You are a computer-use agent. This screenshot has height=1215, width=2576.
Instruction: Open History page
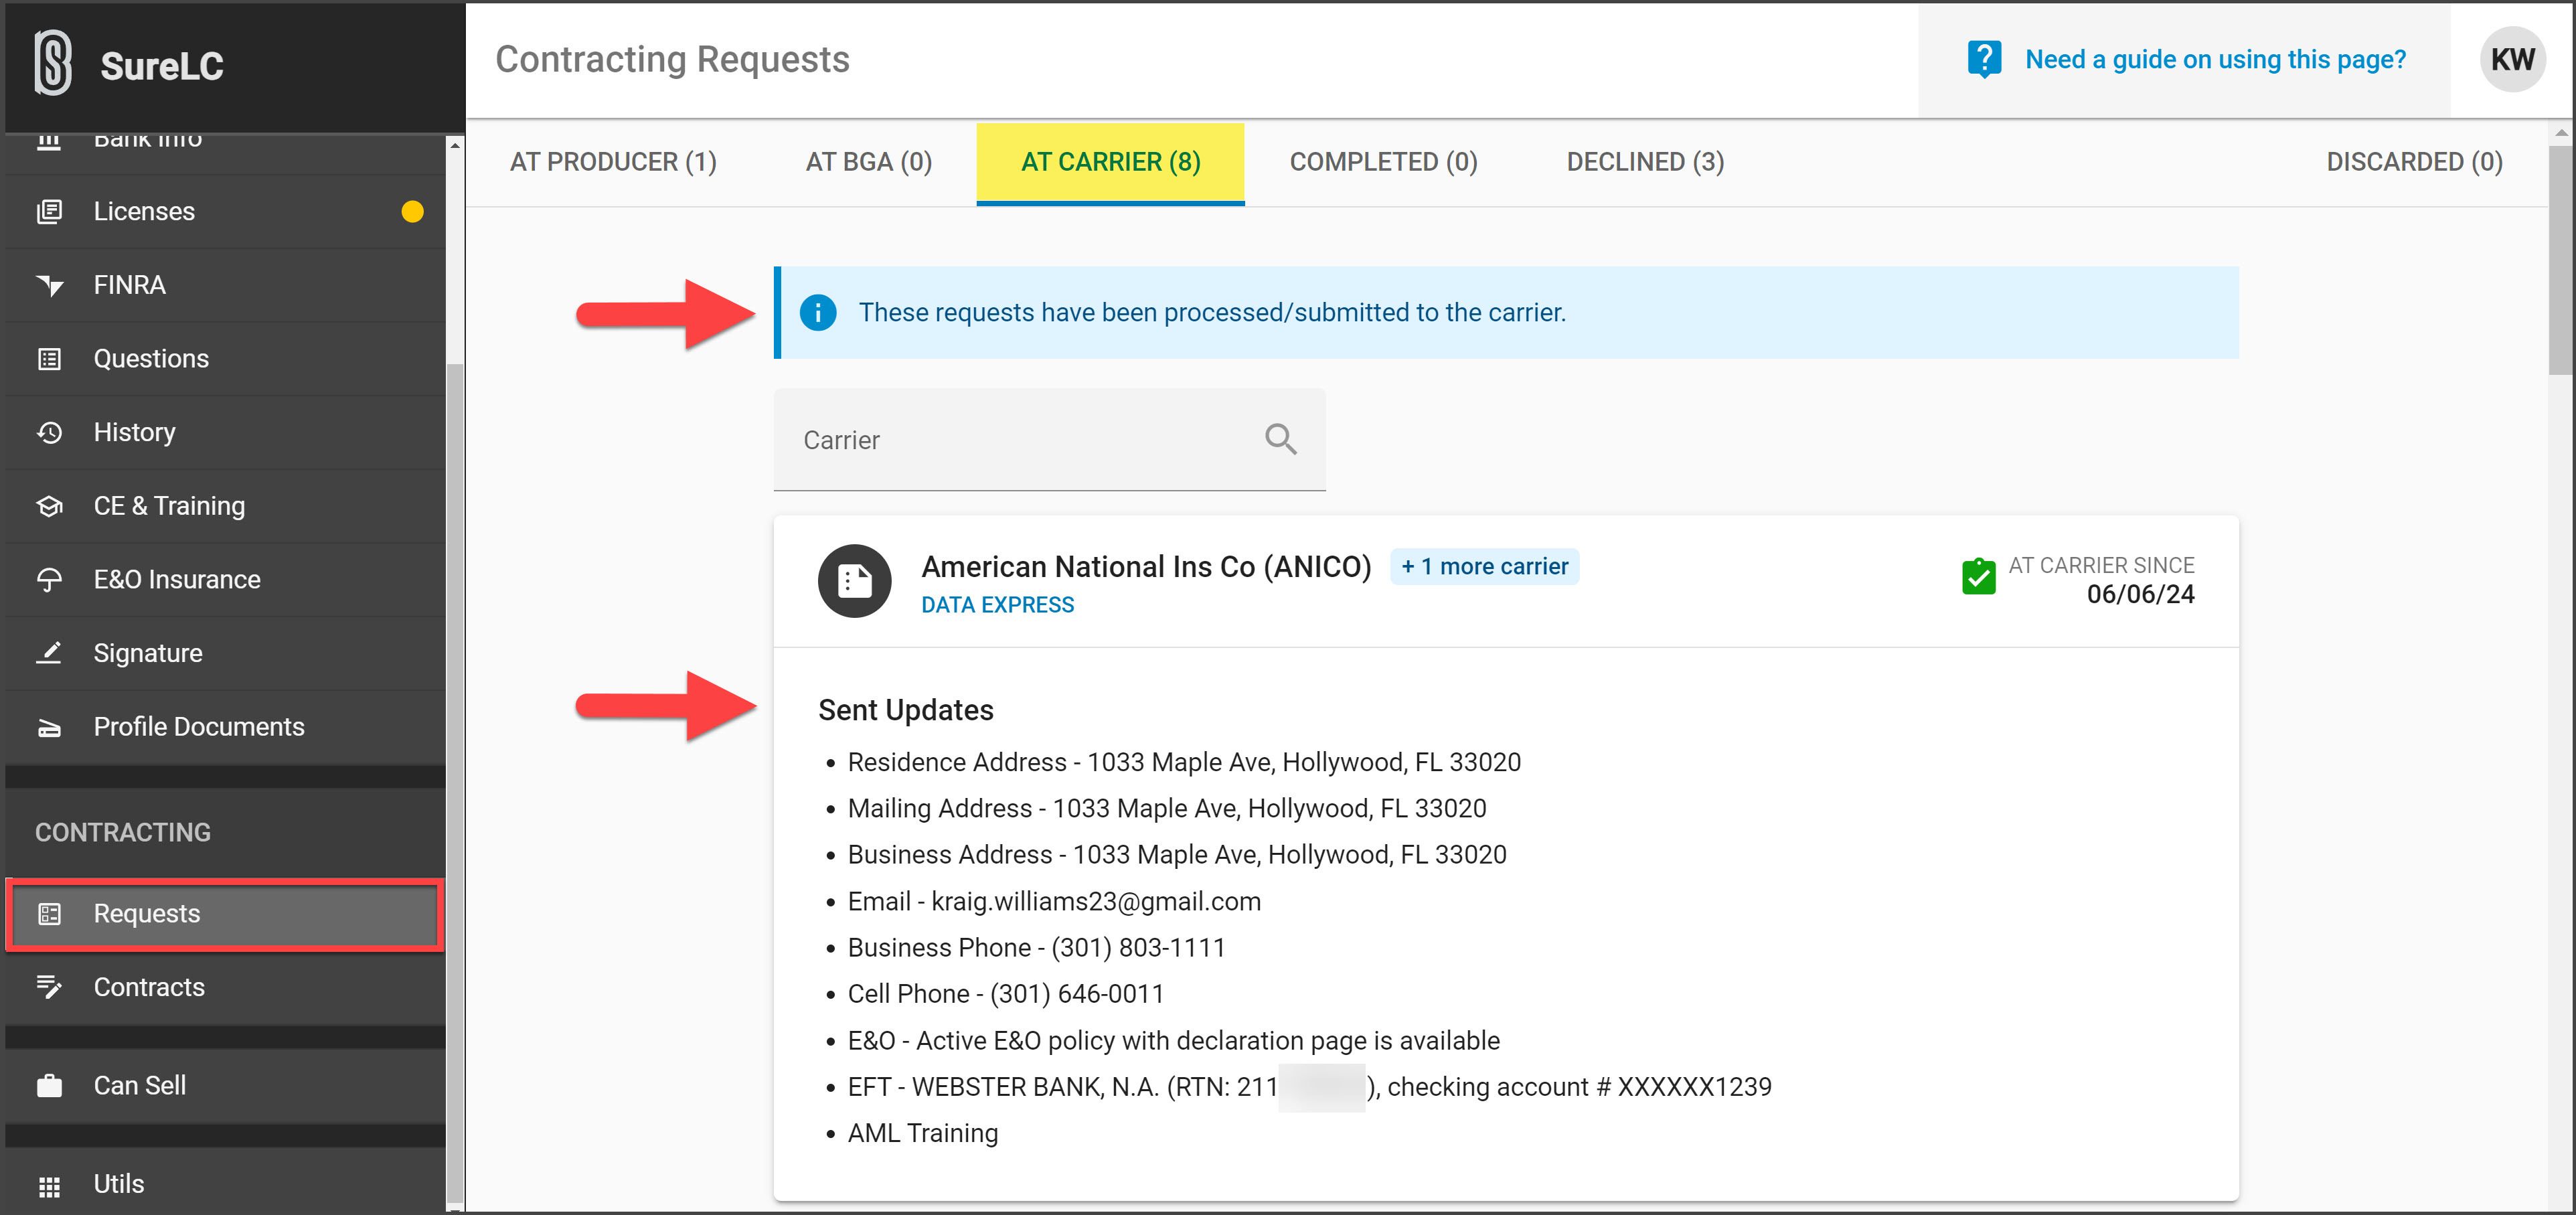pyautogui.click(x=225, y=432)
